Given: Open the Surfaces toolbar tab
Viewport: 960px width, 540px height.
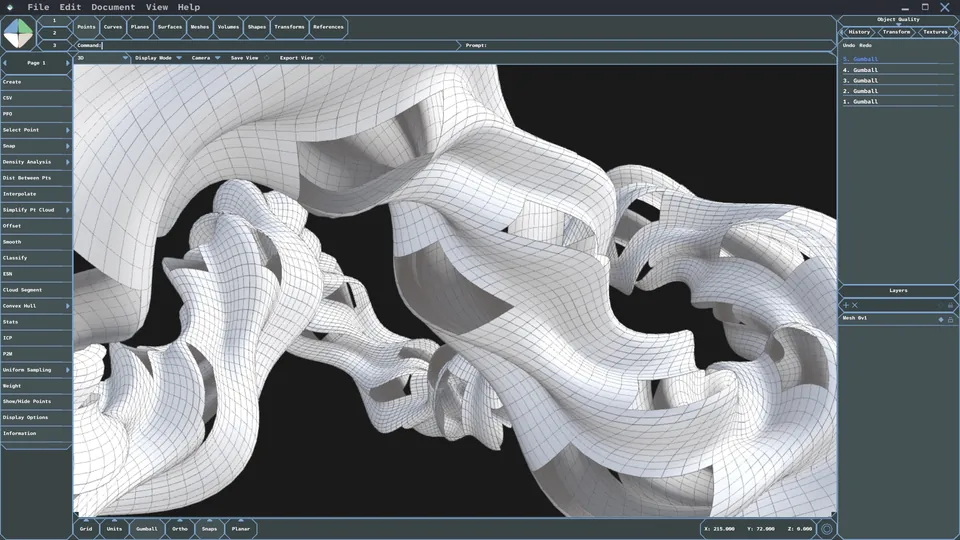Looking at the screenshot, I should pyautogui.click(x=170, y=27).
